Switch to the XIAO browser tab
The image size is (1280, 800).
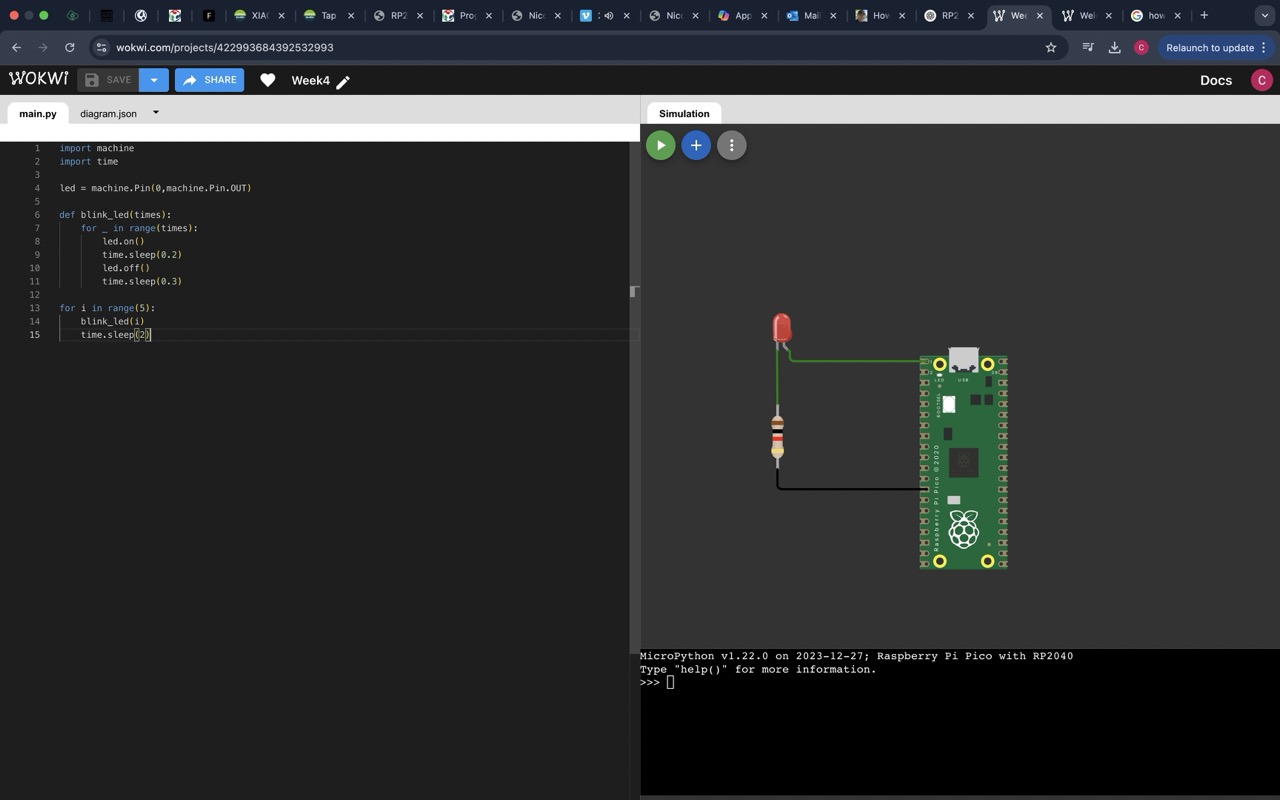(x=259, y=15)
